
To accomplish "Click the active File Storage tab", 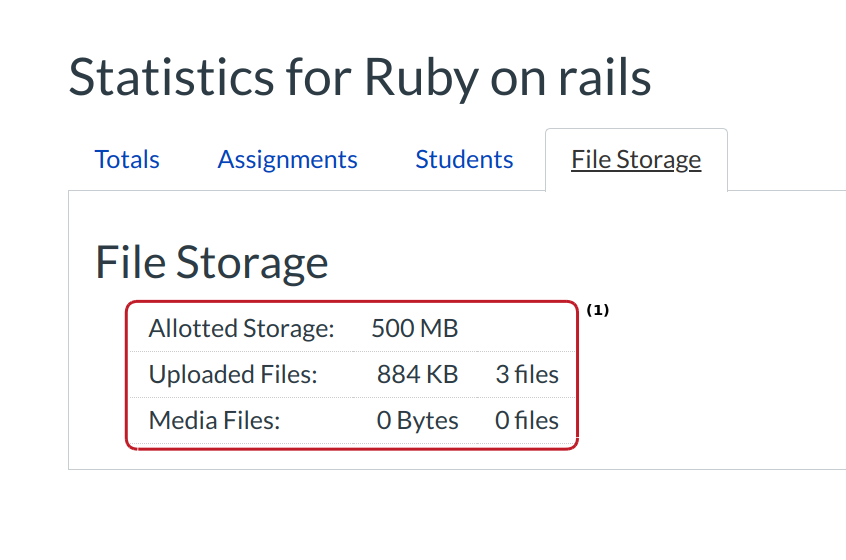I will [x=636, y=160].
